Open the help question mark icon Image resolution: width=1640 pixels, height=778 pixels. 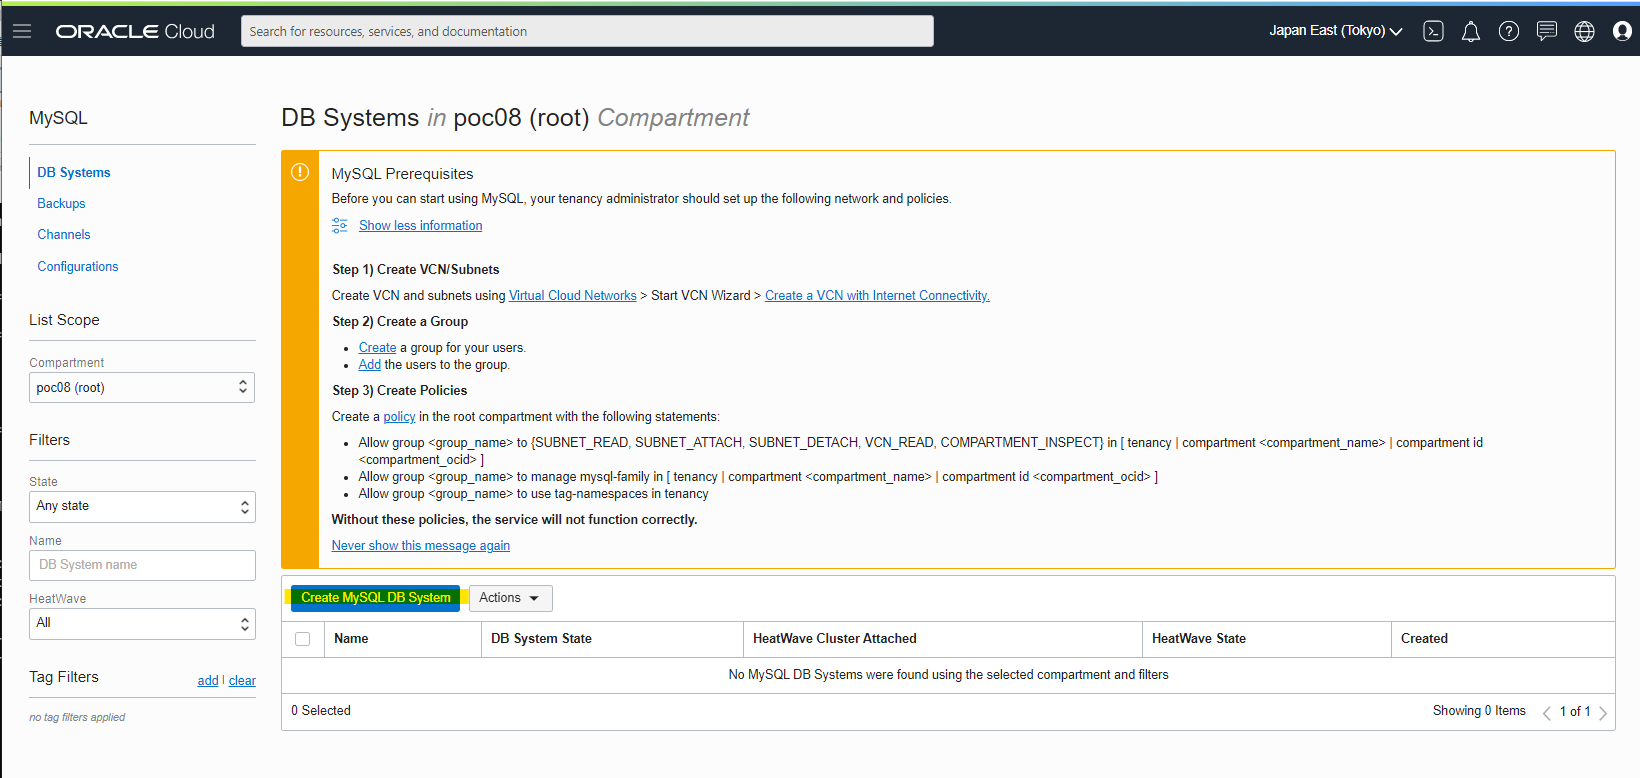tap(1509, 31)
